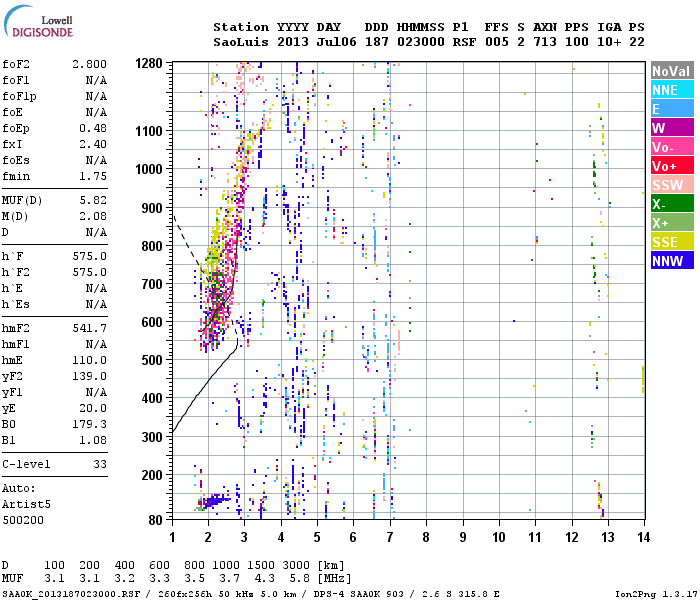Click the 80 height axis label

(155, 520)
